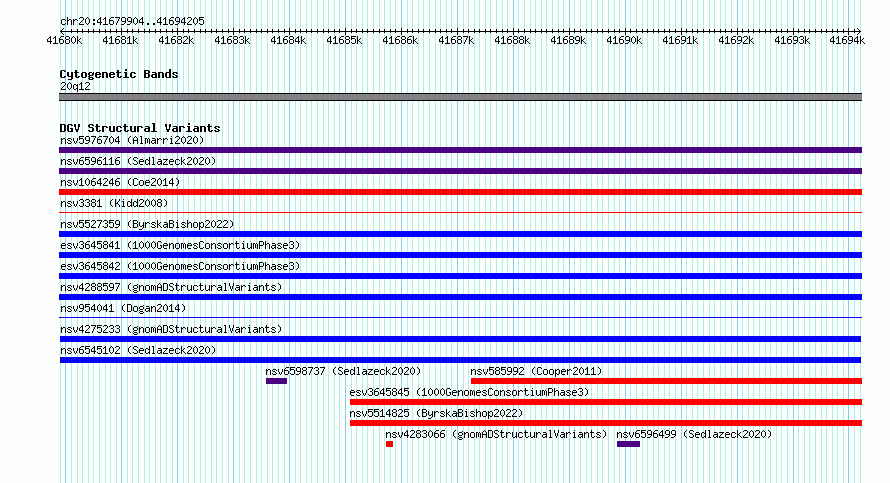The height and width of the screenshot is (483, 890).
Task: Select the thin red nsv3381 feature line
Action: [x=460, y=212]
